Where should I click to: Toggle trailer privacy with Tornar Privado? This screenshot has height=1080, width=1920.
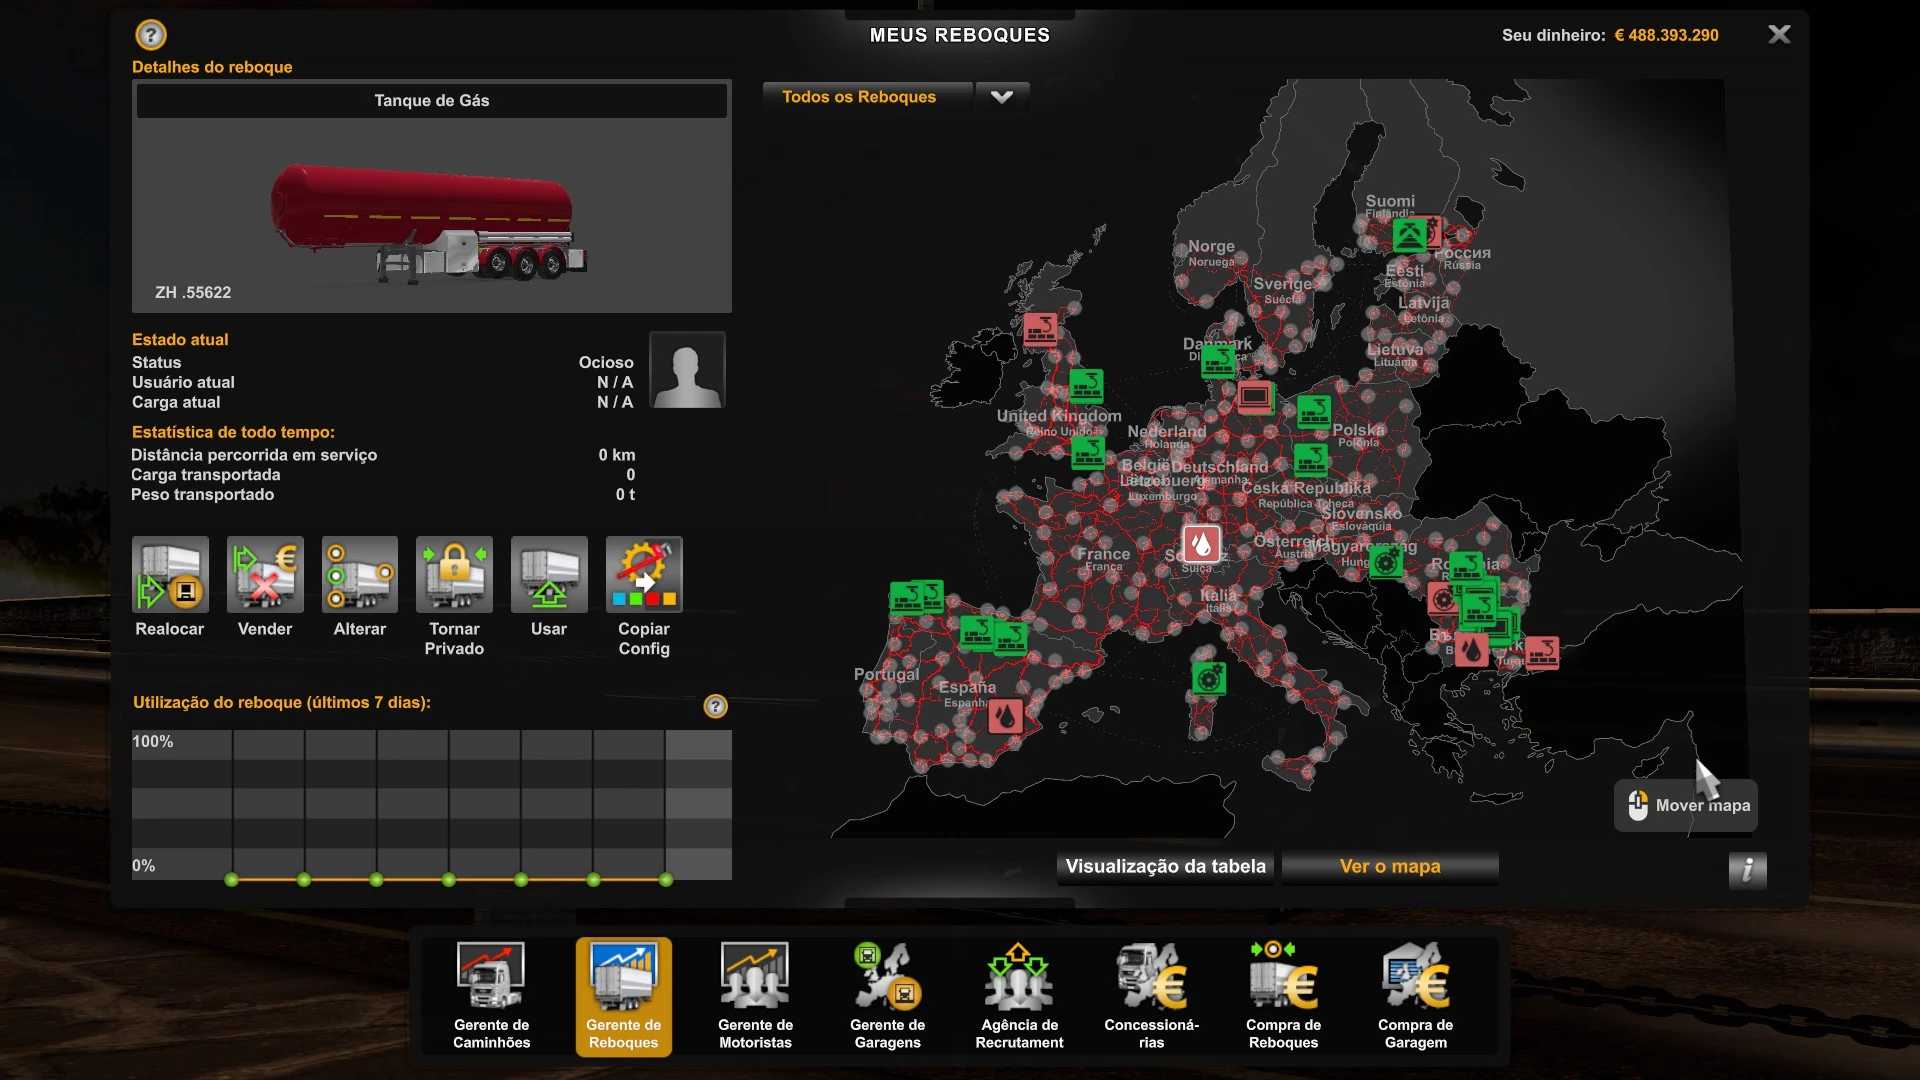[454, 576]
